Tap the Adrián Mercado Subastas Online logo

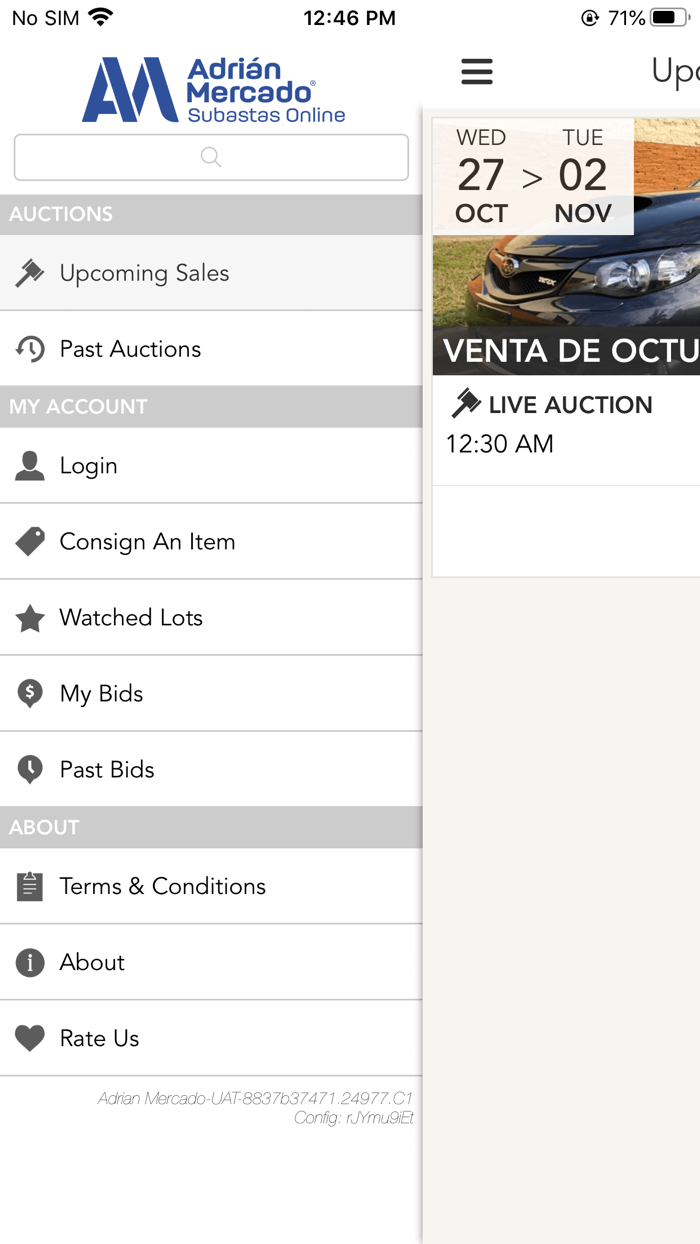(213, 89)
